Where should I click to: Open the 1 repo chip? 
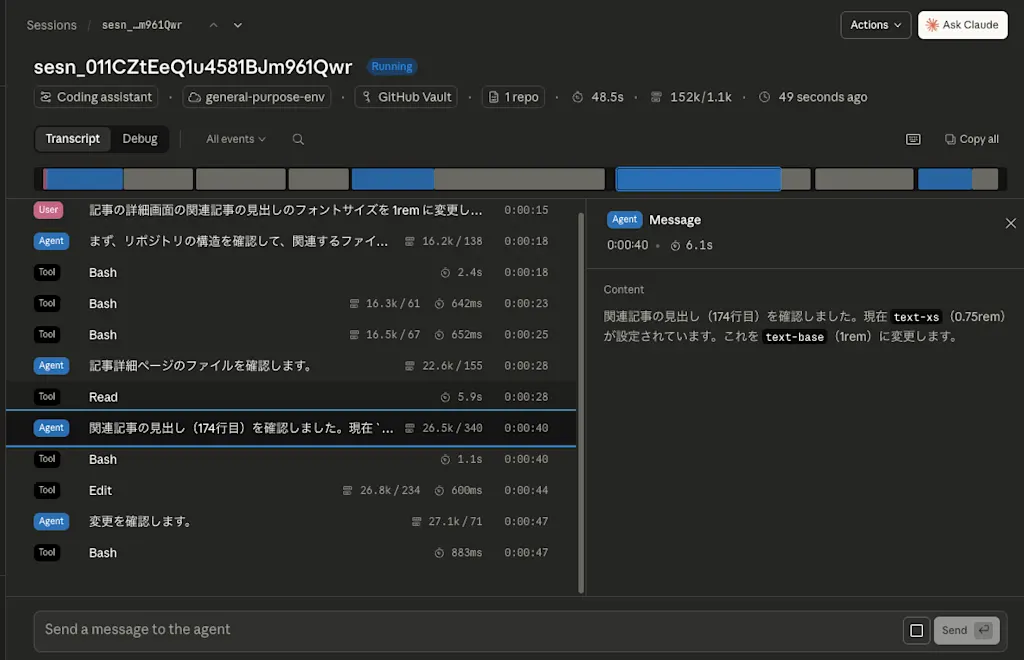tap(513, 97)
